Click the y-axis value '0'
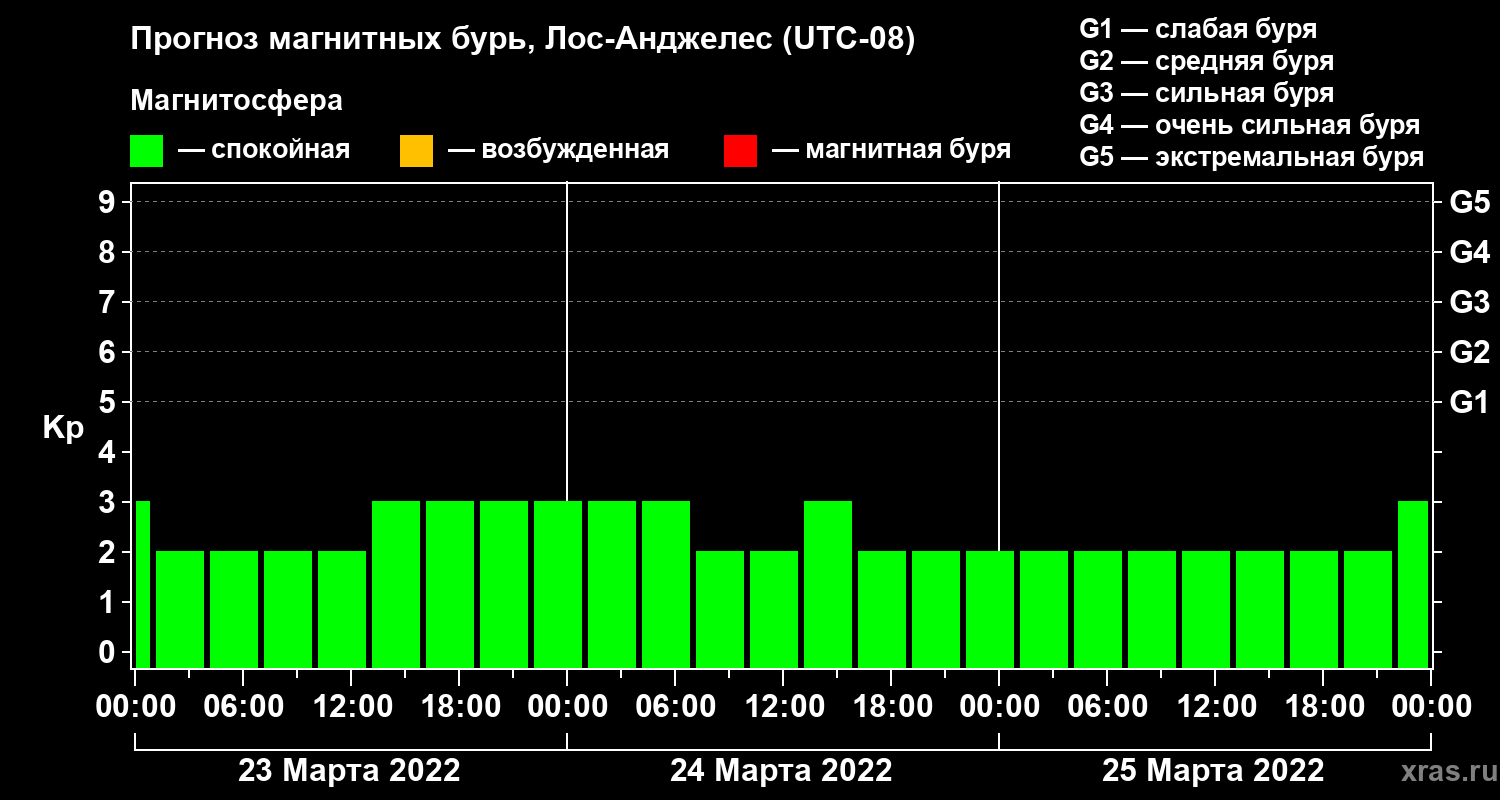This screenshot has height=800, width=1500. click(109, 652)
